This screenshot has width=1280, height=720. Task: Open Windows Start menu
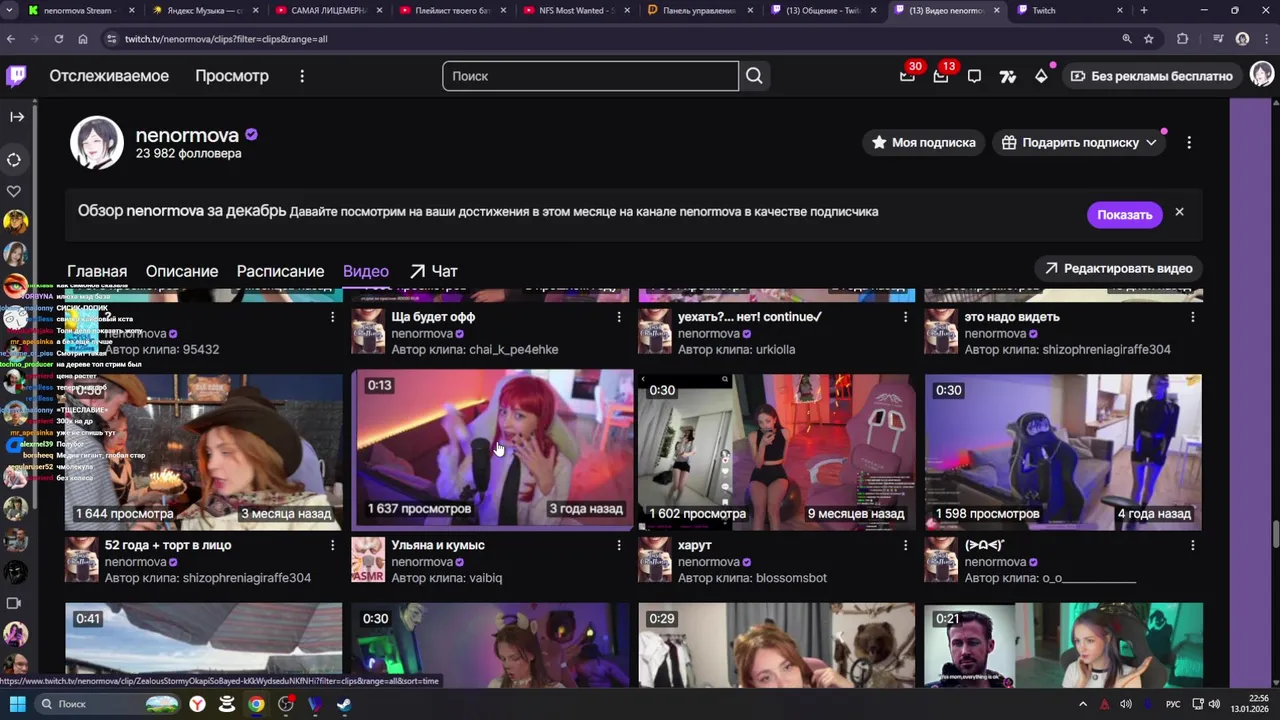pyautogui.click(x=17, y=704)
